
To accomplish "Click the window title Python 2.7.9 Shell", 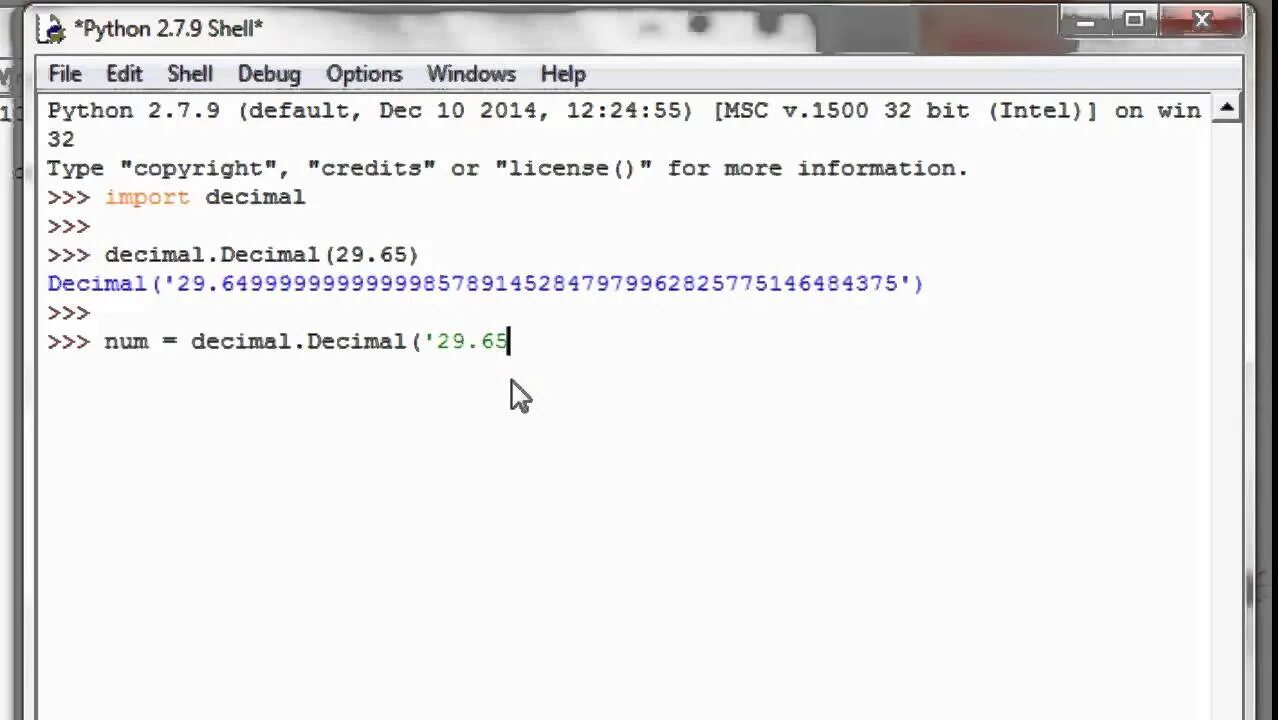I will point(168,29).
